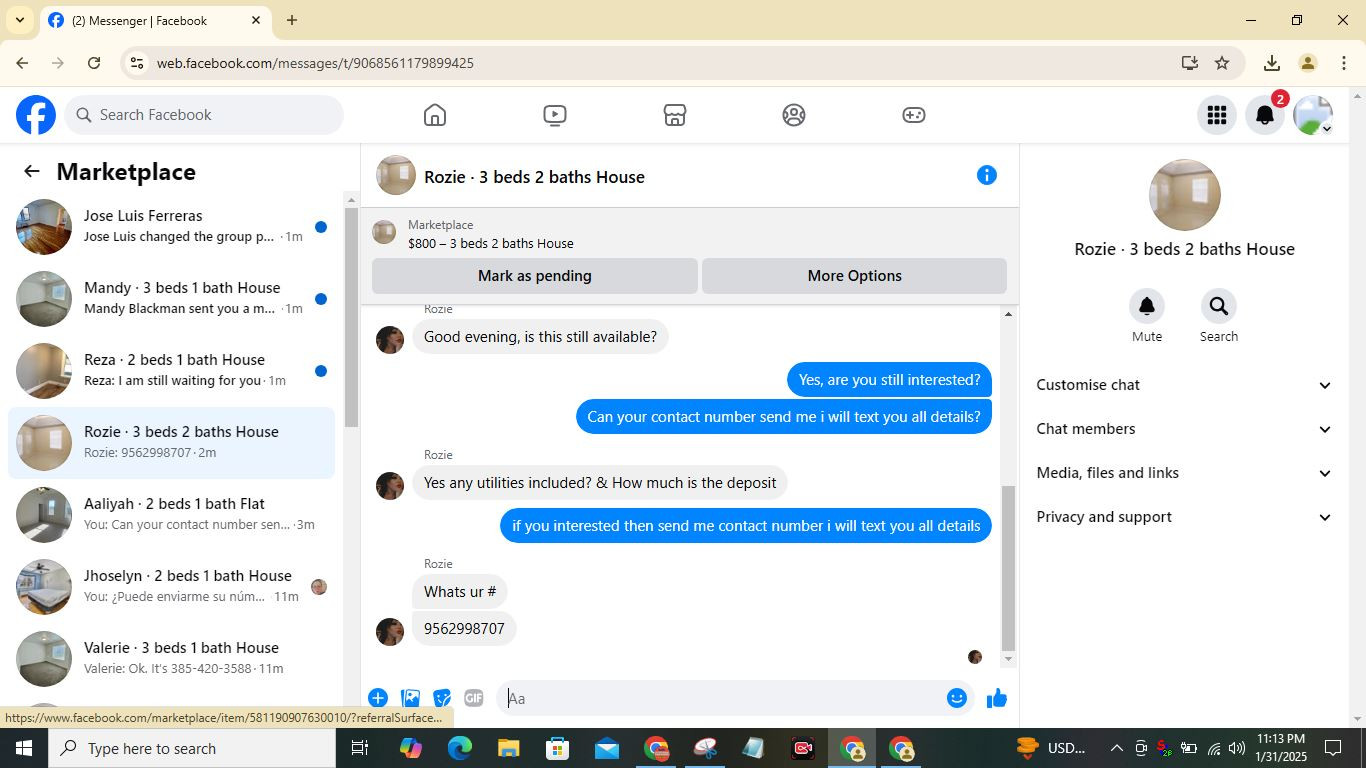The image size is (1366, 768).
Task: Expand the Customise chat section
Action: pos(1185,385)
